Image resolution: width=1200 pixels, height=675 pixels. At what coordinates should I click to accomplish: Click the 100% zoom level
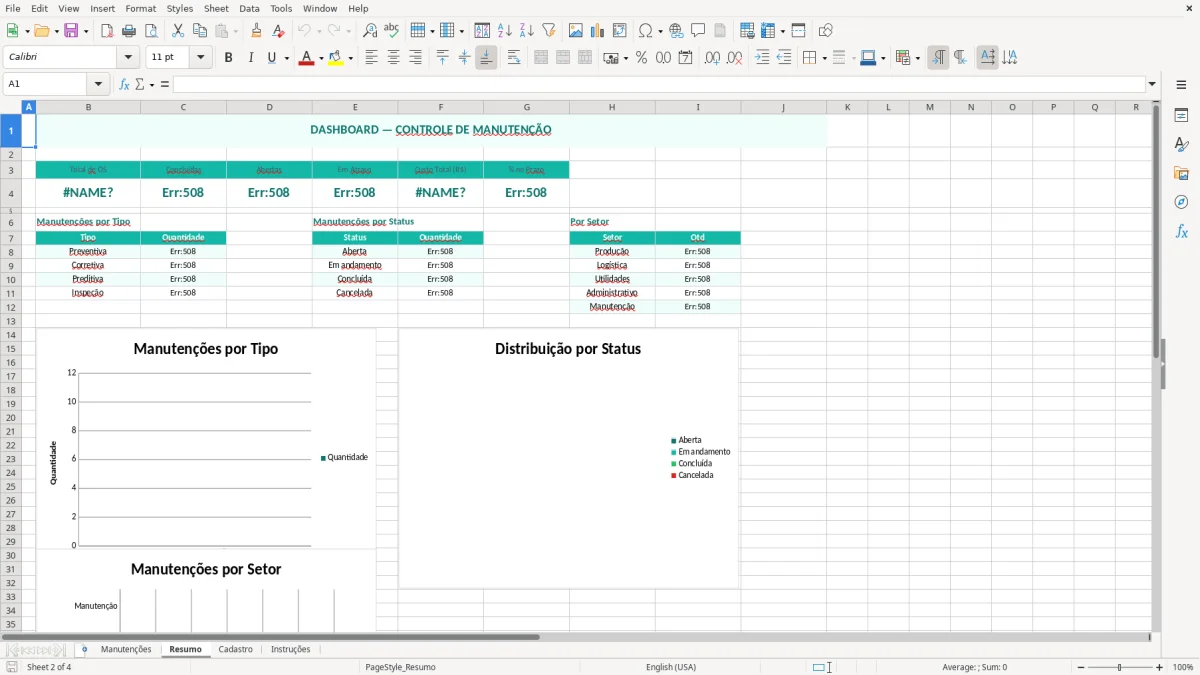click(1183, 667)
